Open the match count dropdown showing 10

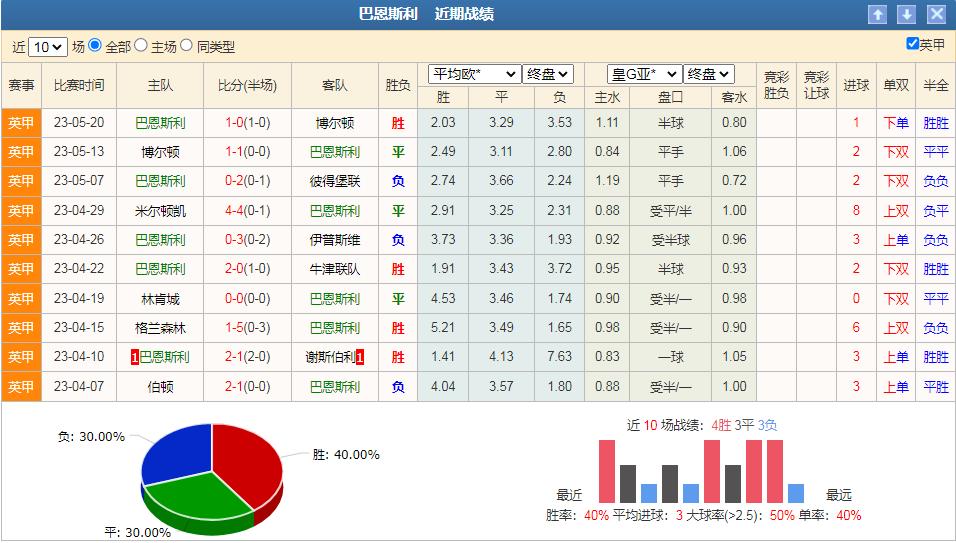click(48, 47)
